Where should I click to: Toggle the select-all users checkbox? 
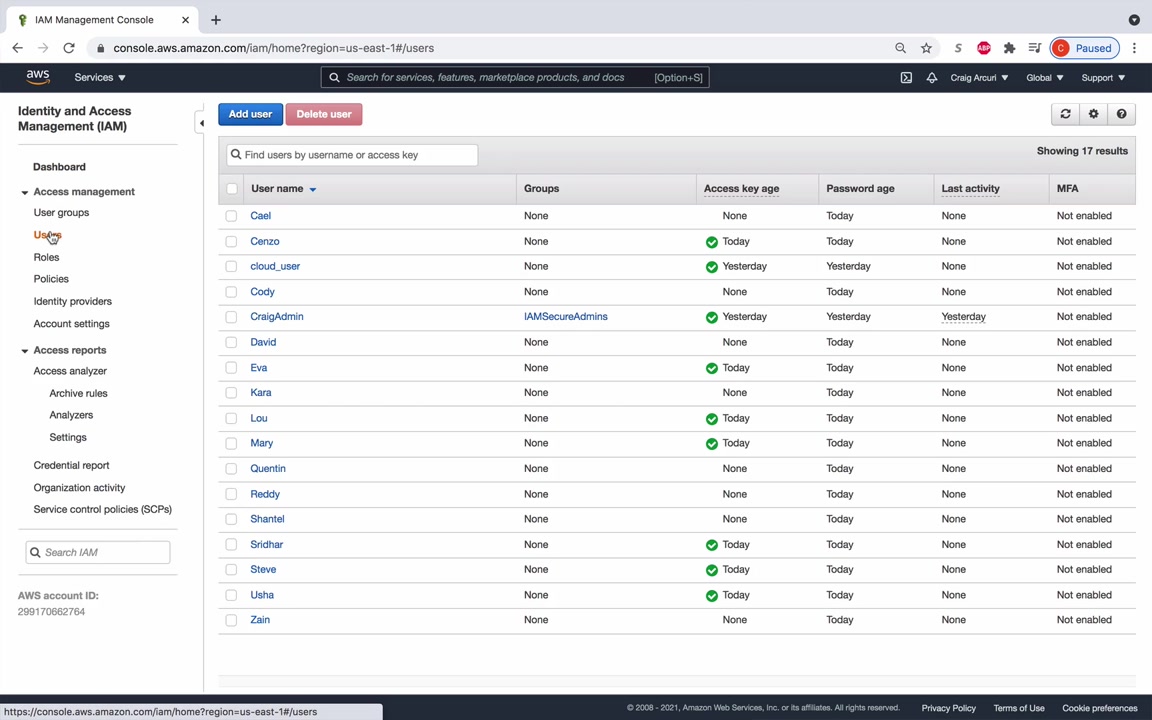pyautogui.click(x=231, y=189)
